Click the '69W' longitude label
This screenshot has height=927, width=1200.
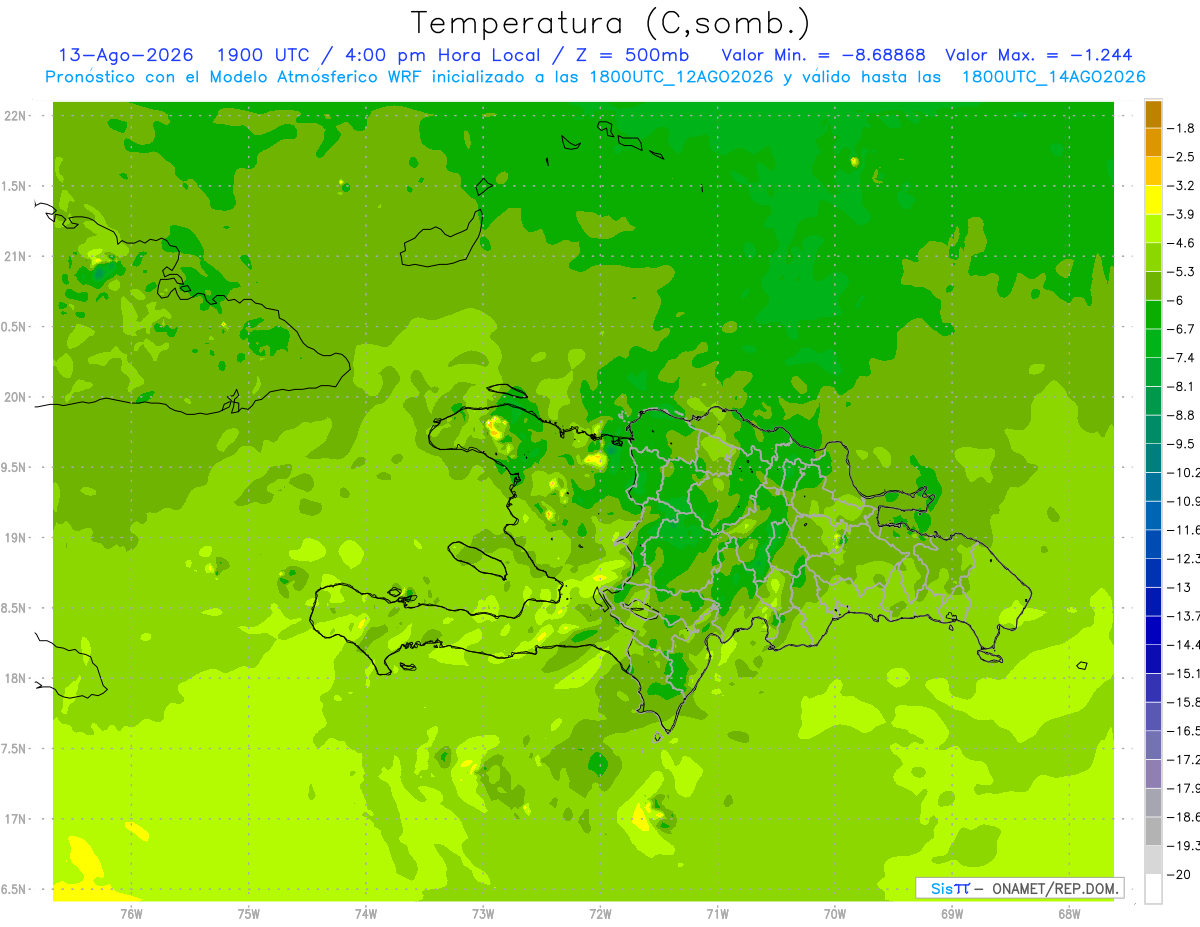[952, 913]
